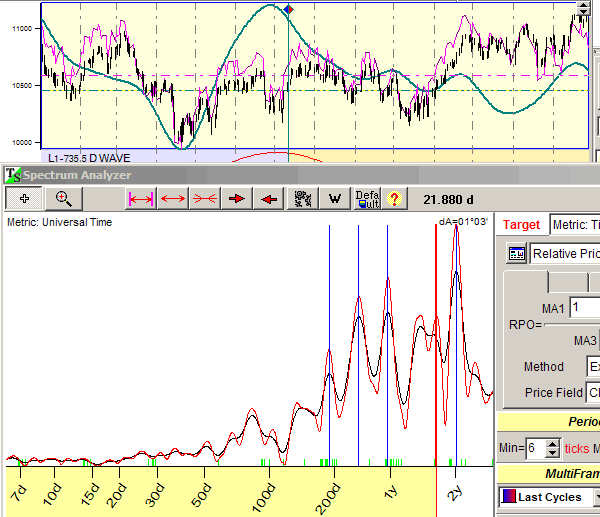Open the Method dropdown
The image size is (600, 517).
(x=593, y=367)
